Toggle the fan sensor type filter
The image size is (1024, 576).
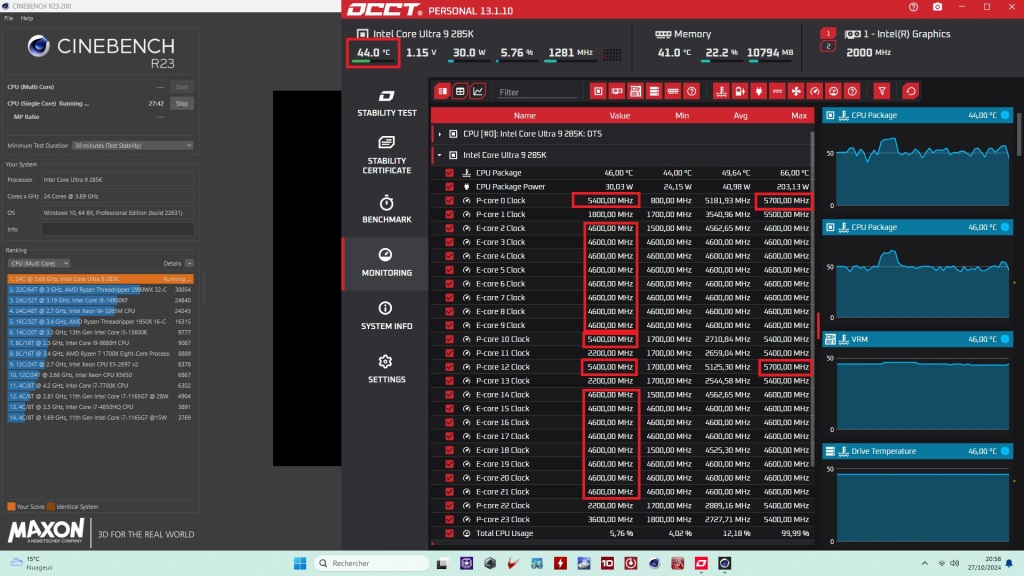796,91
